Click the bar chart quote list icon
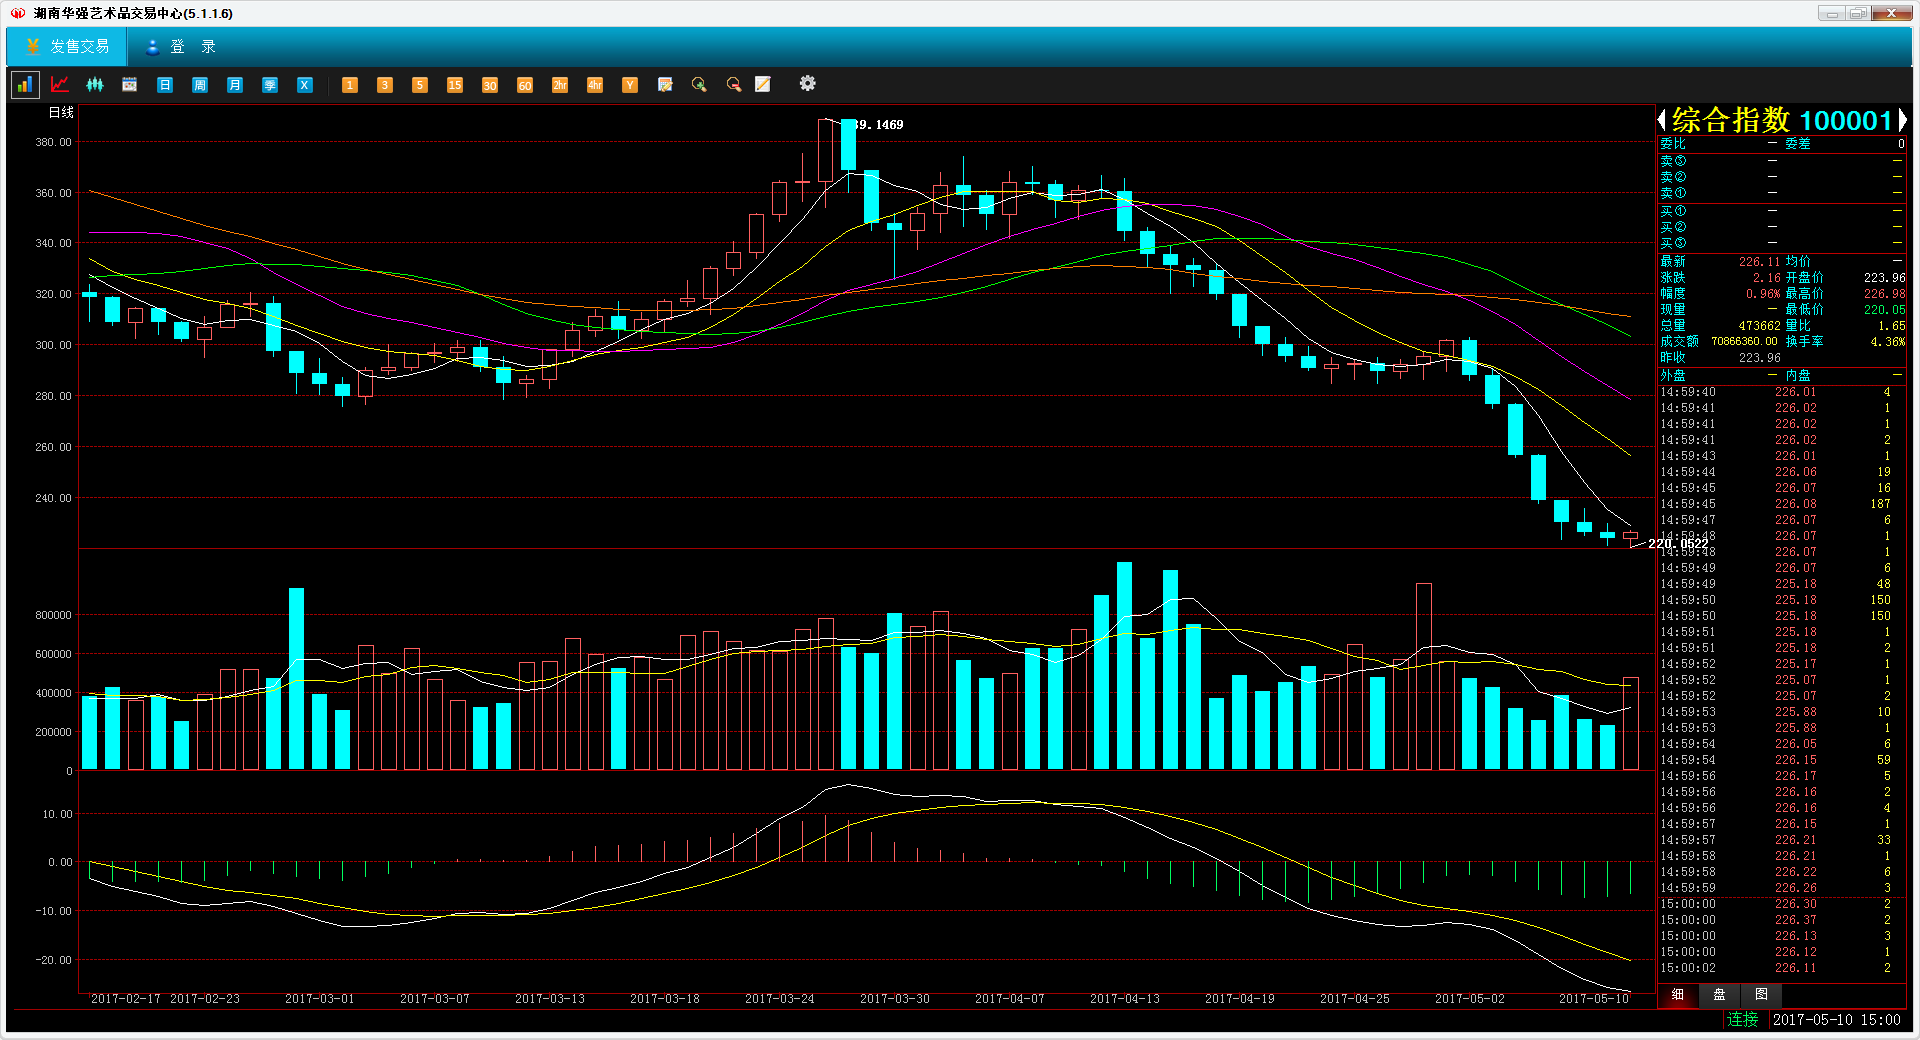Viewport: 1920px width, 1040px height. (24, 85)
